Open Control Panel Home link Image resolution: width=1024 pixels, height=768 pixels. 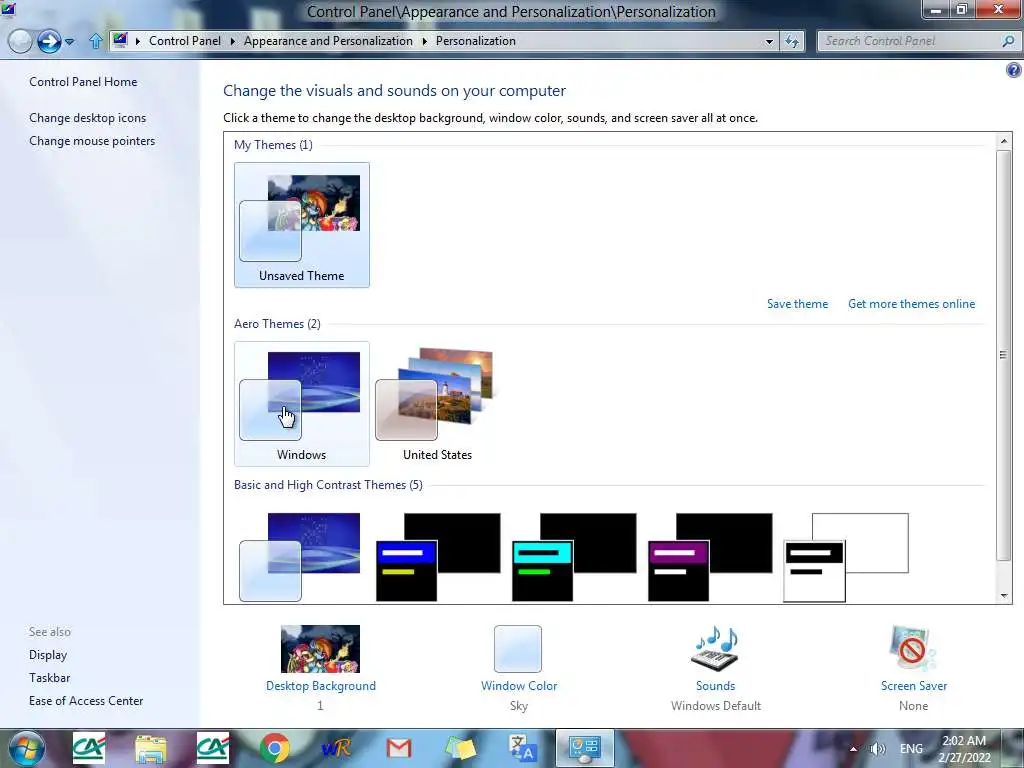click(x=83, y=82)
